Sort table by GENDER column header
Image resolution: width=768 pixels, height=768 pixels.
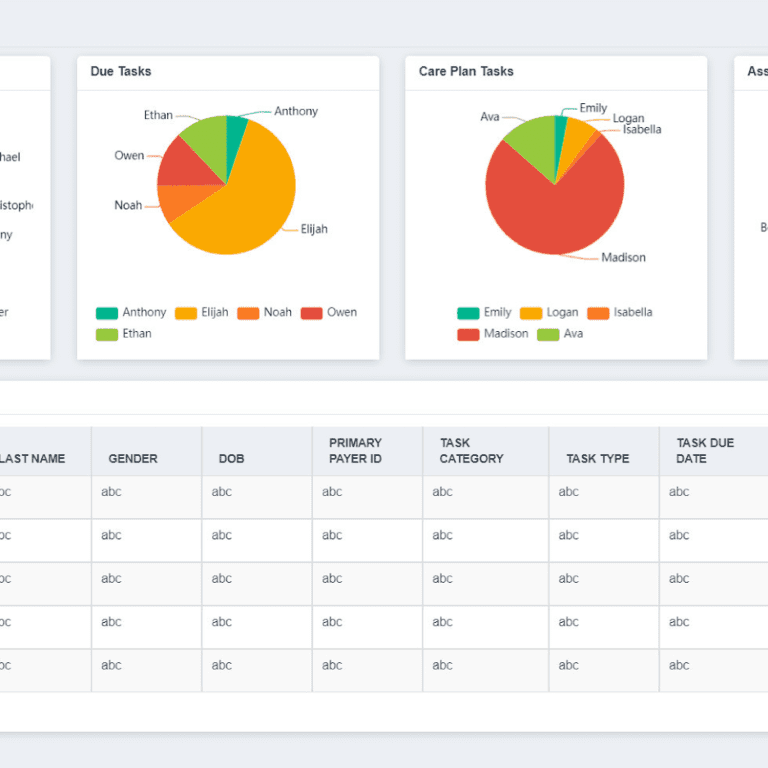pyautogui.click(x=133, y=459)
